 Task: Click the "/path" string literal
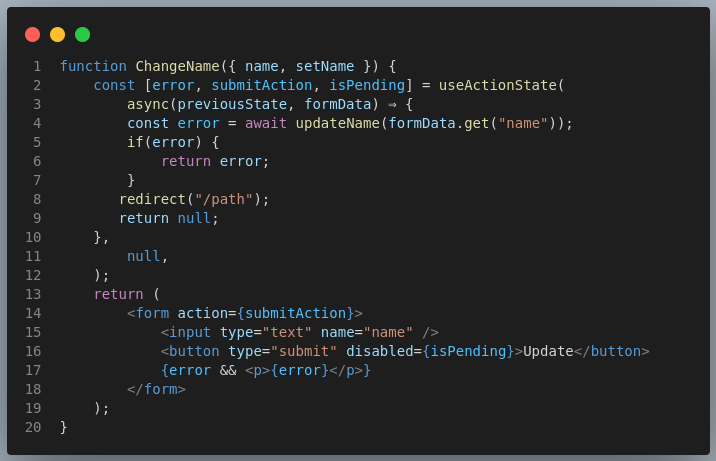pyautogui.click(x=224, y=199)
